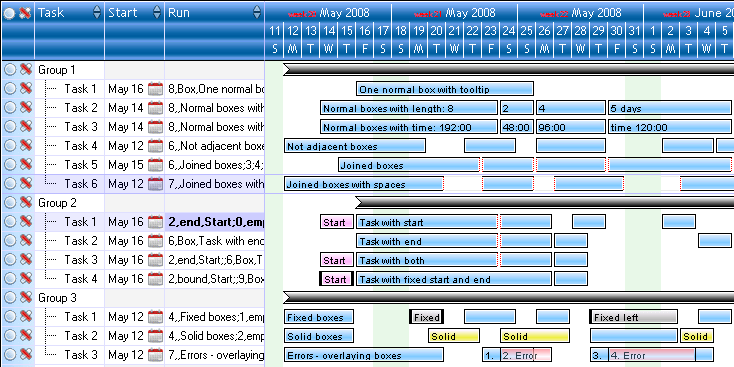Viewport: 734px width, 367px height.
Task: Click 'Normal boxes with length: 8' bar
Action: click(409, 108)
